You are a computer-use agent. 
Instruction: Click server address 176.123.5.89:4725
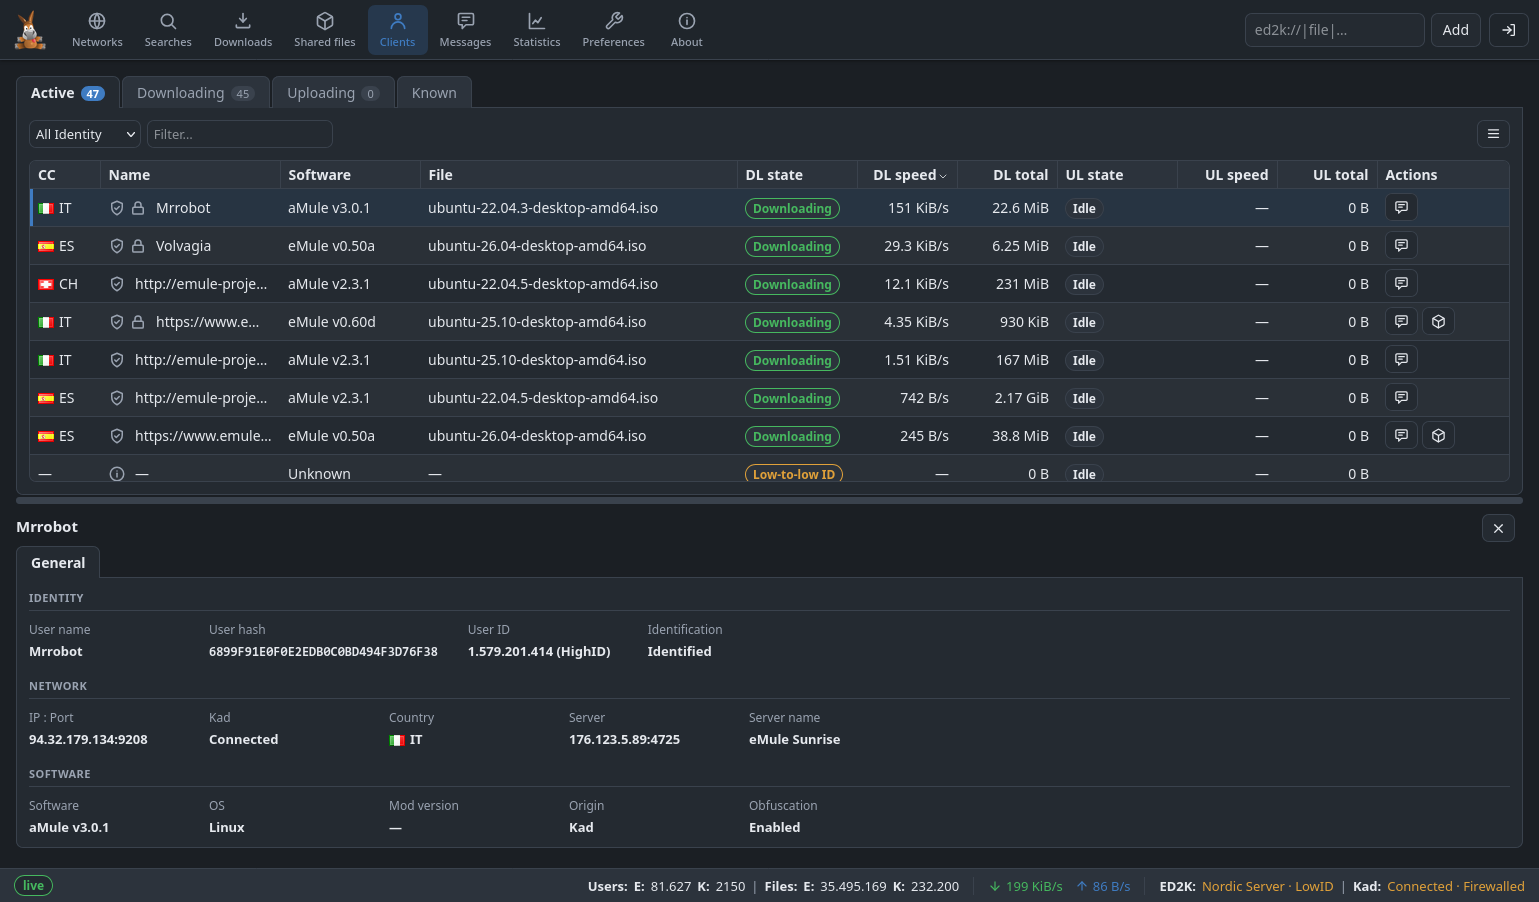pos(624,740)
